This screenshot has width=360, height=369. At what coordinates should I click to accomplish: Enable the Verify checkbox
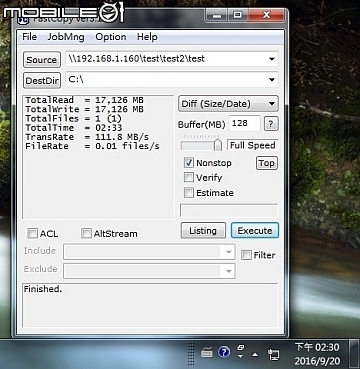coord(189,178)
